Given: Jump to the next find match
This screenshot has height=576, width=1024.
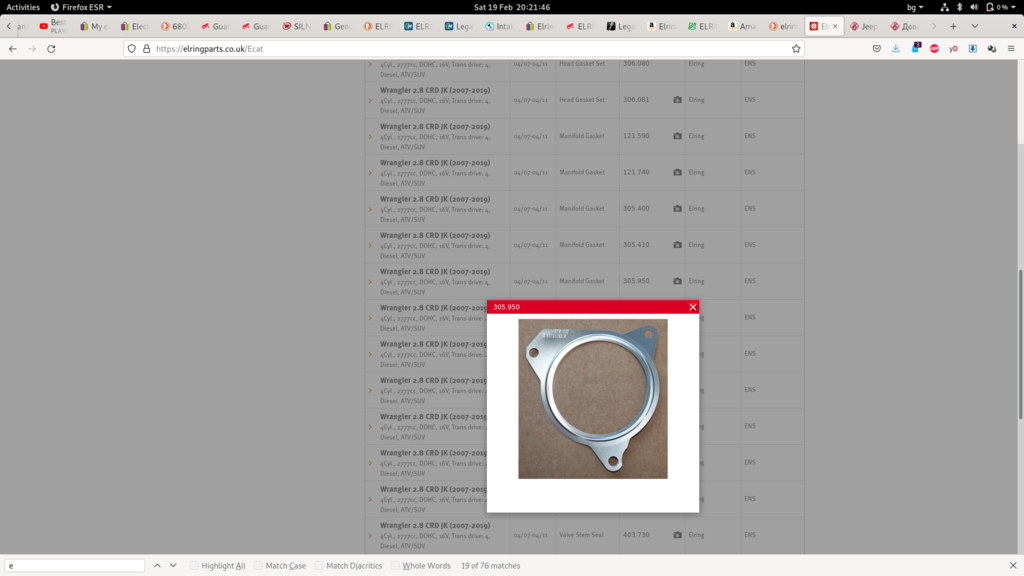Looking at the screenshot, I should [173, 566].
